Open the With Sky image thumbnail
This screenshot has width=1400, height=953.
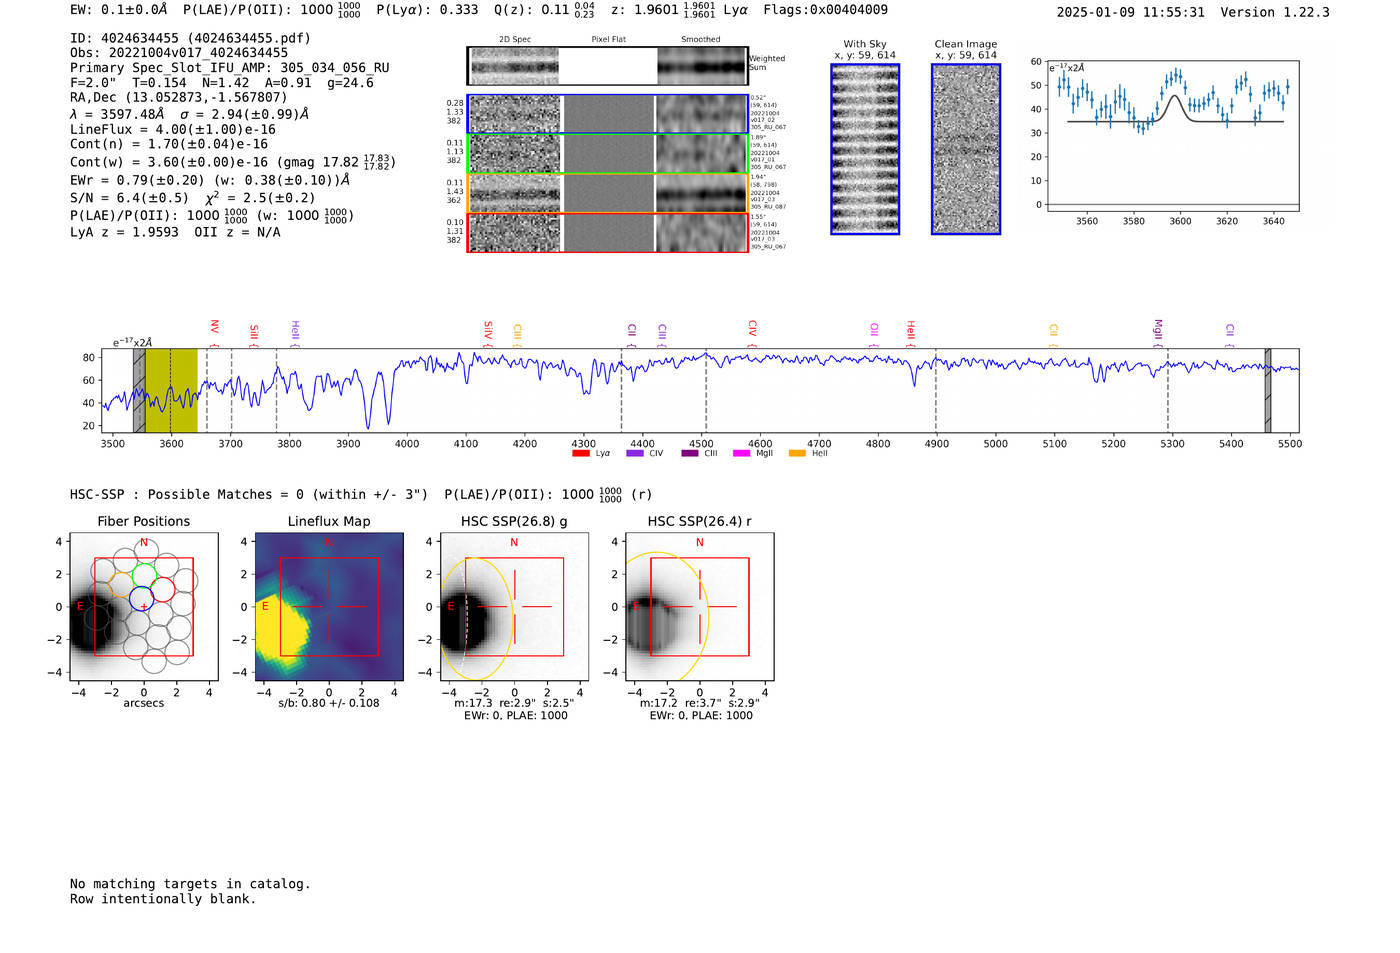coord(865,149)
